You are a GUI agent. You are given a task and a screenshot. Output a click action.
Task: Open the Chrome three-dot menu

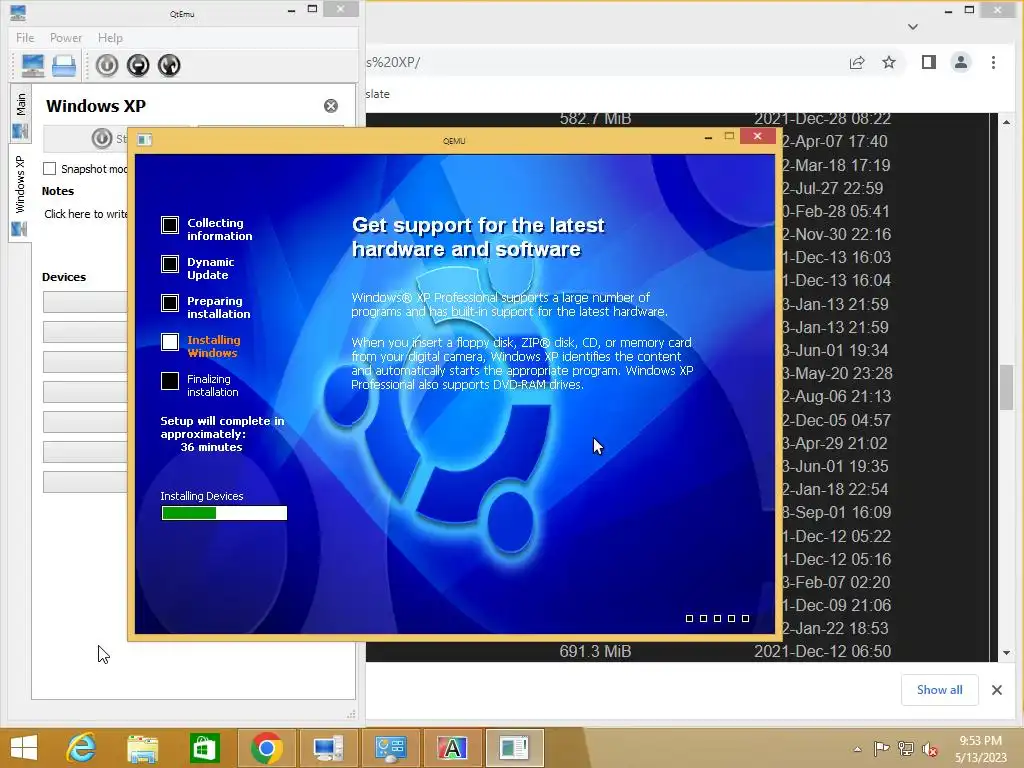coord(993,63)
